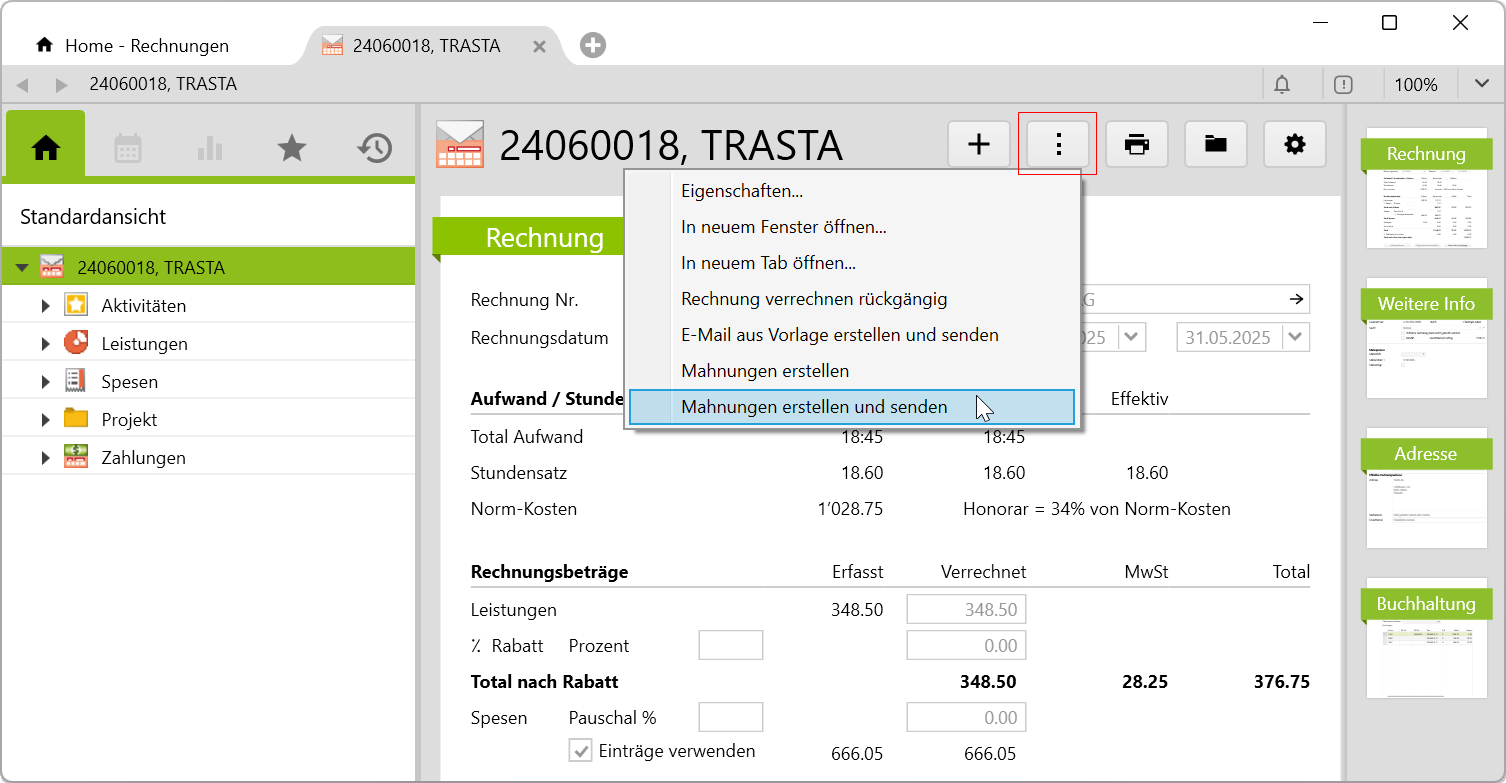Open the calendar tab in sidebar
1506x783 pixels.
click(128, 148)
